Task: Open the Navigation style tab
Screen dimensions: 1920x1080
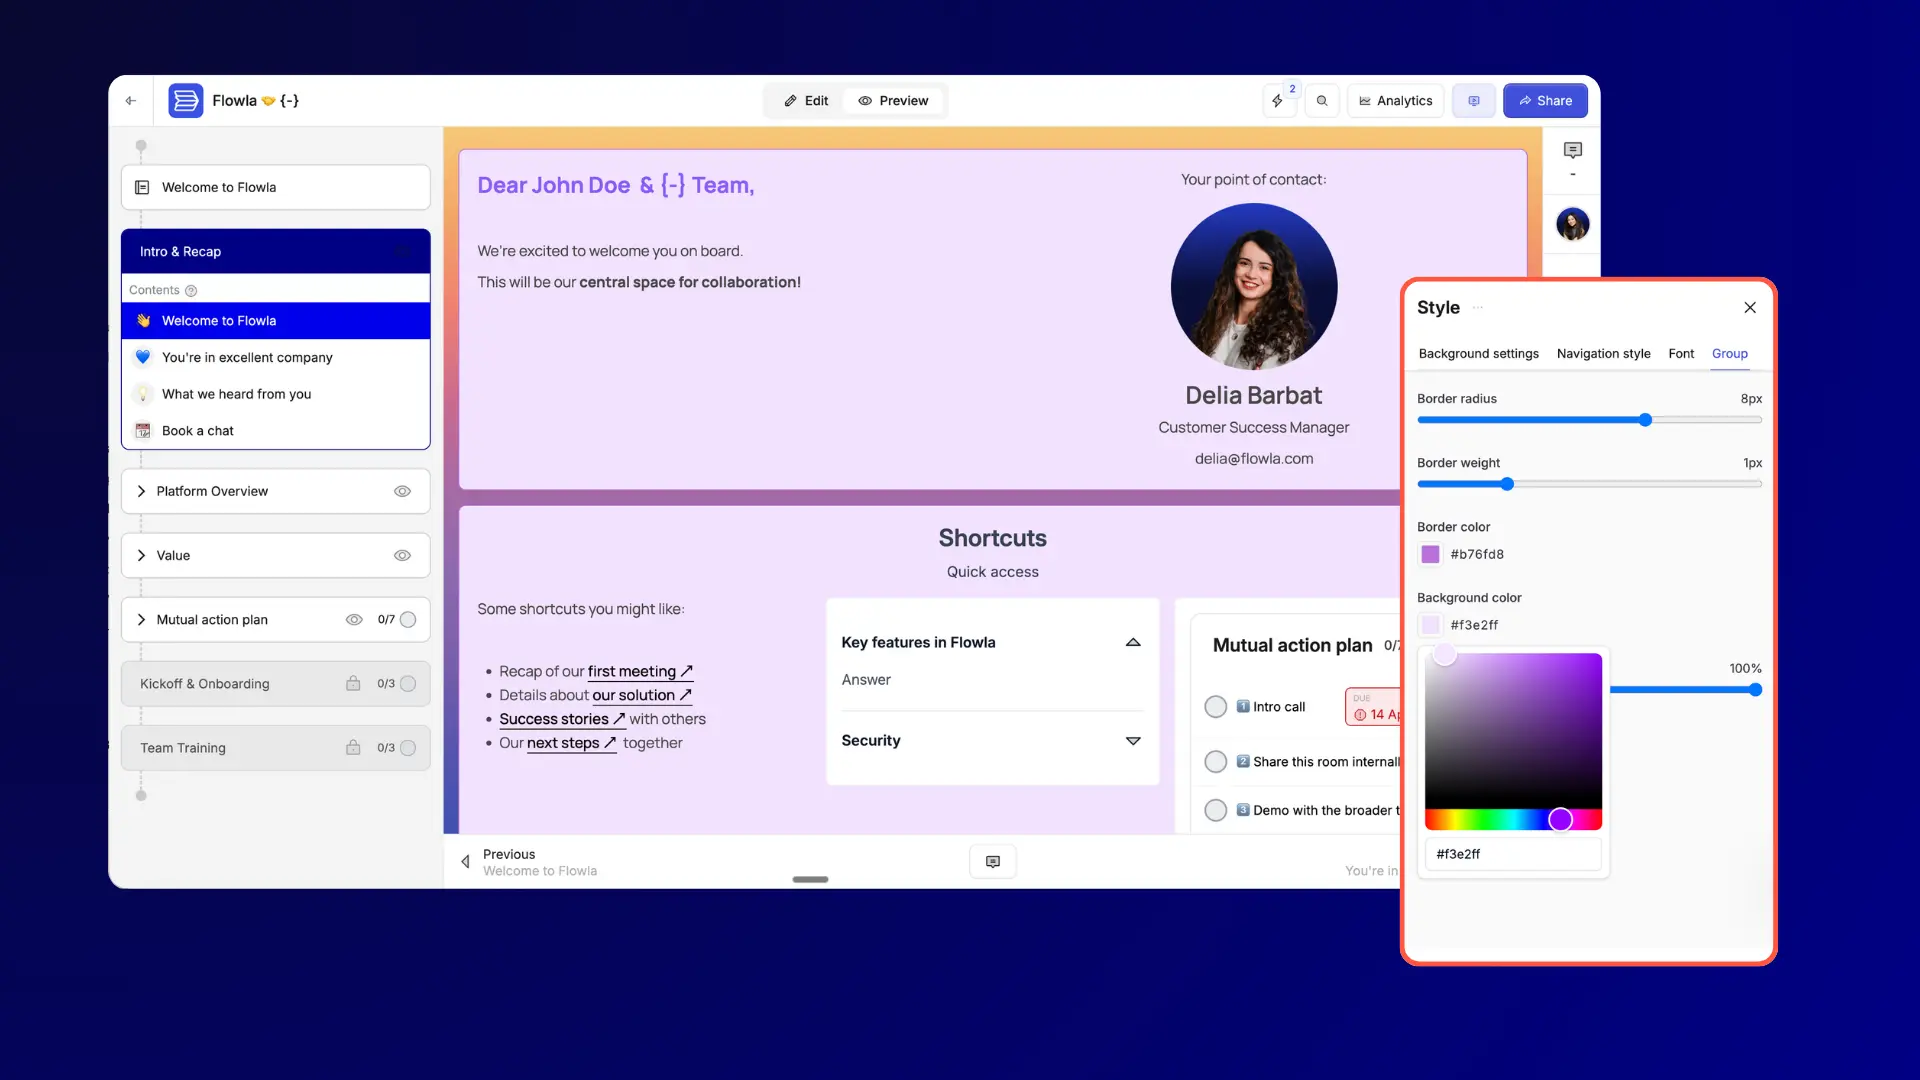Action: [1603, 353]
